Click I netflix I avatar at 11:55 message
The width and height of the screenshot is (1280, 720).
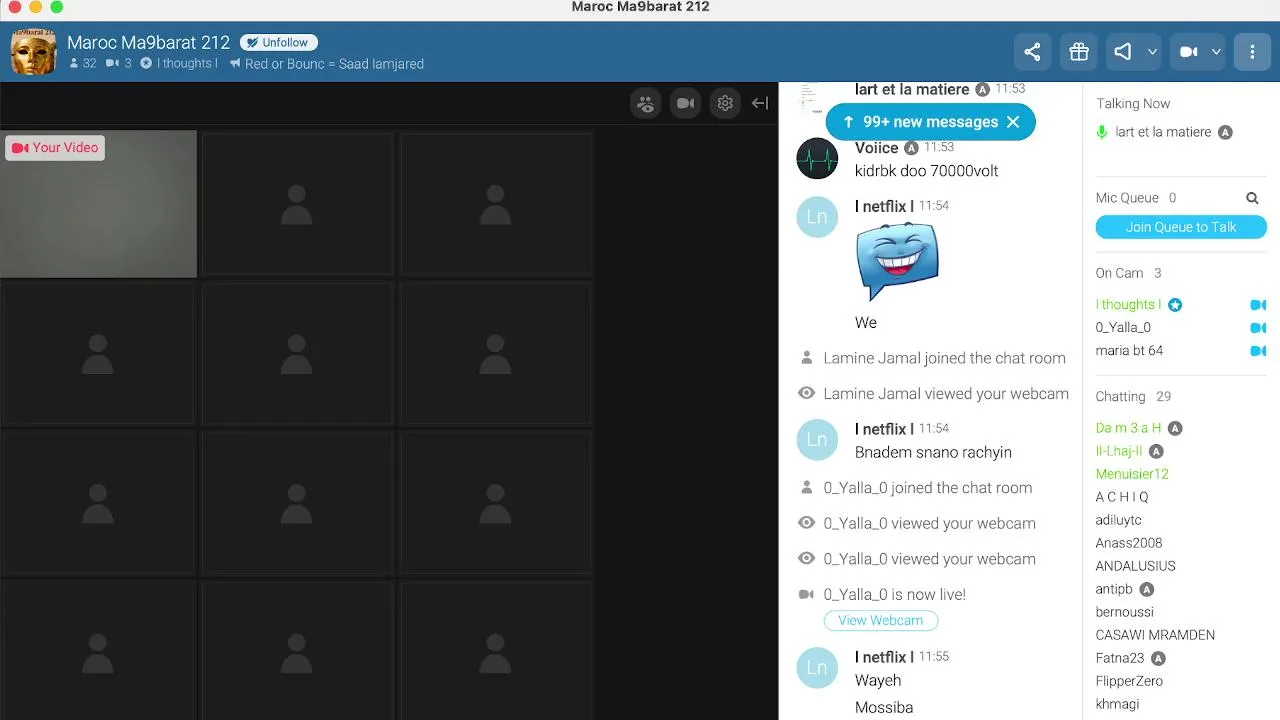(x=817, y=667)
